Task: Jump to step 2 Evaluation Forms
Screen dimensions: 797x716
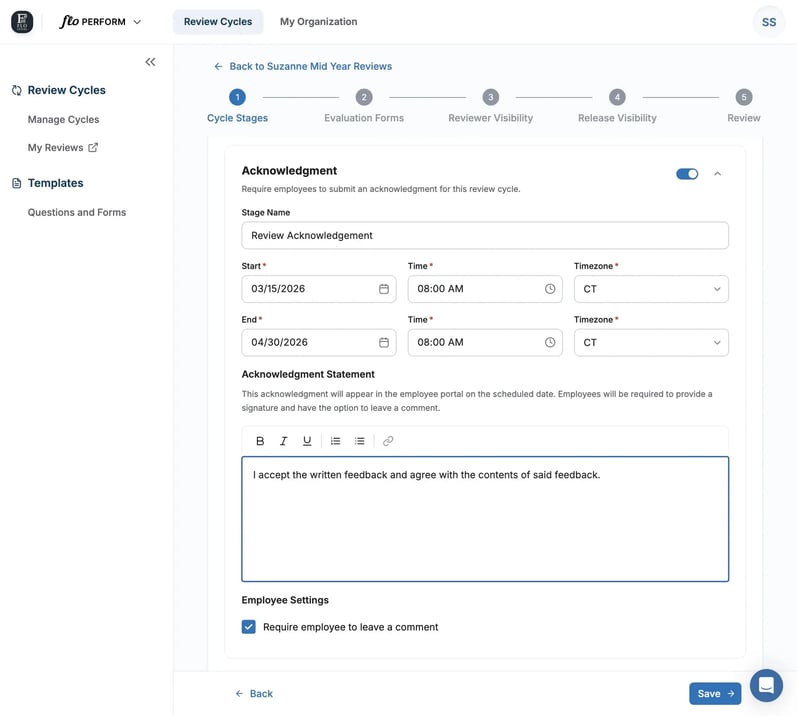Action: [x=364, y=105]
